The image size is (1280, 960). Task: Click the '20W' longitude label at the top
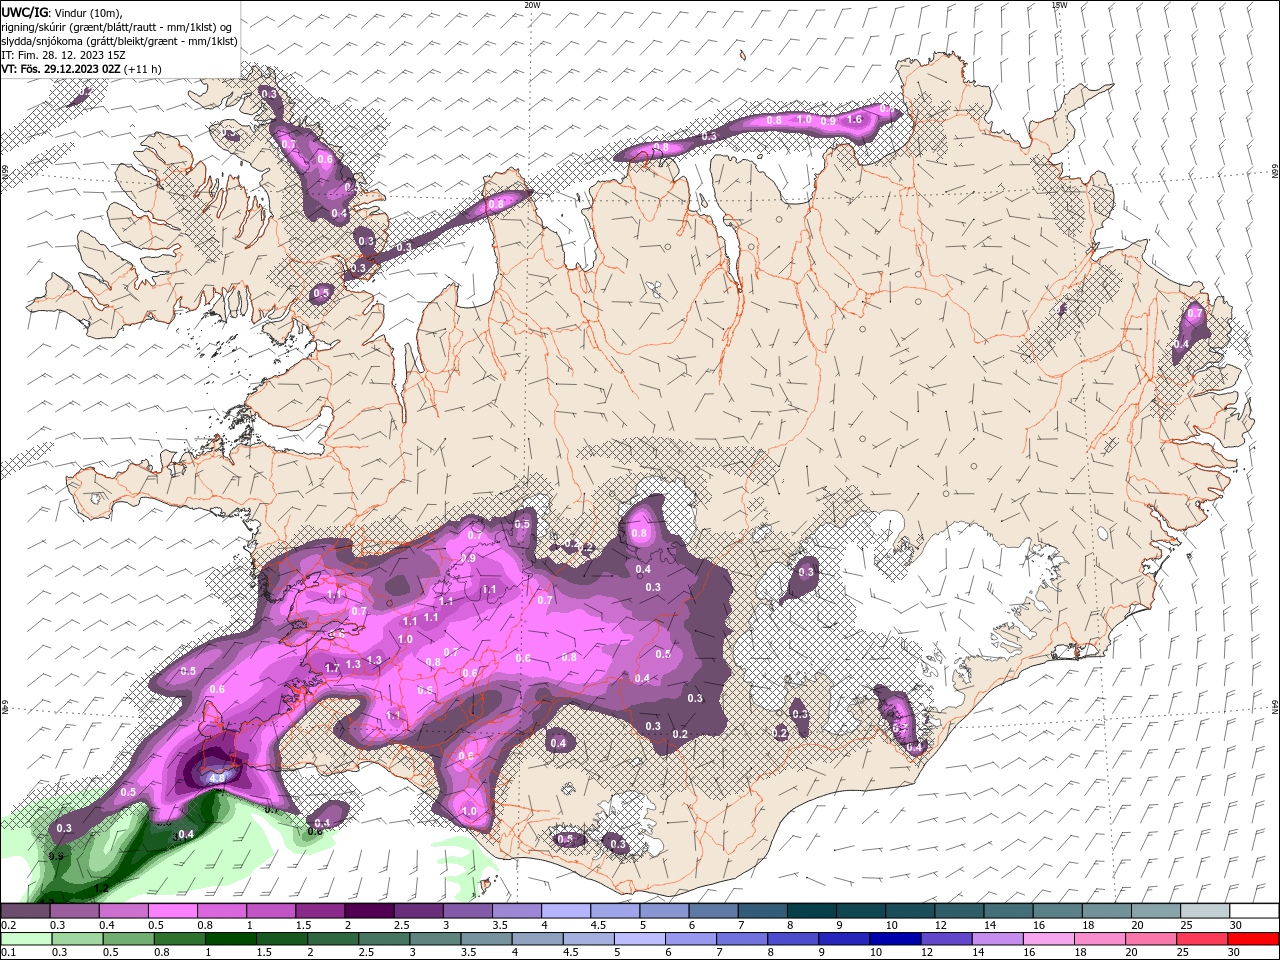coord(532,5)
